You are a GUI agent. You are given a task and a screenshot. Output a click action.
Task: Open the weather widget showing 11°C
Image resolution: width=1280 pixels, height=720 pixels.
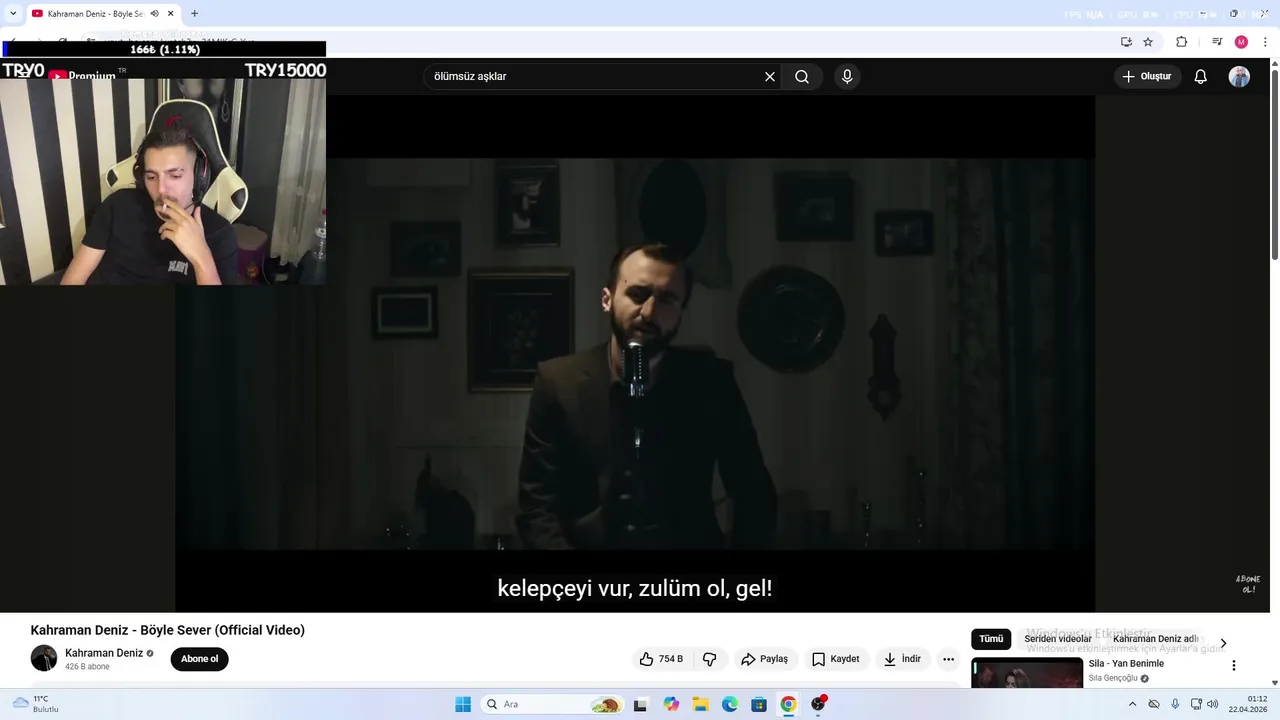pos(36,704)
